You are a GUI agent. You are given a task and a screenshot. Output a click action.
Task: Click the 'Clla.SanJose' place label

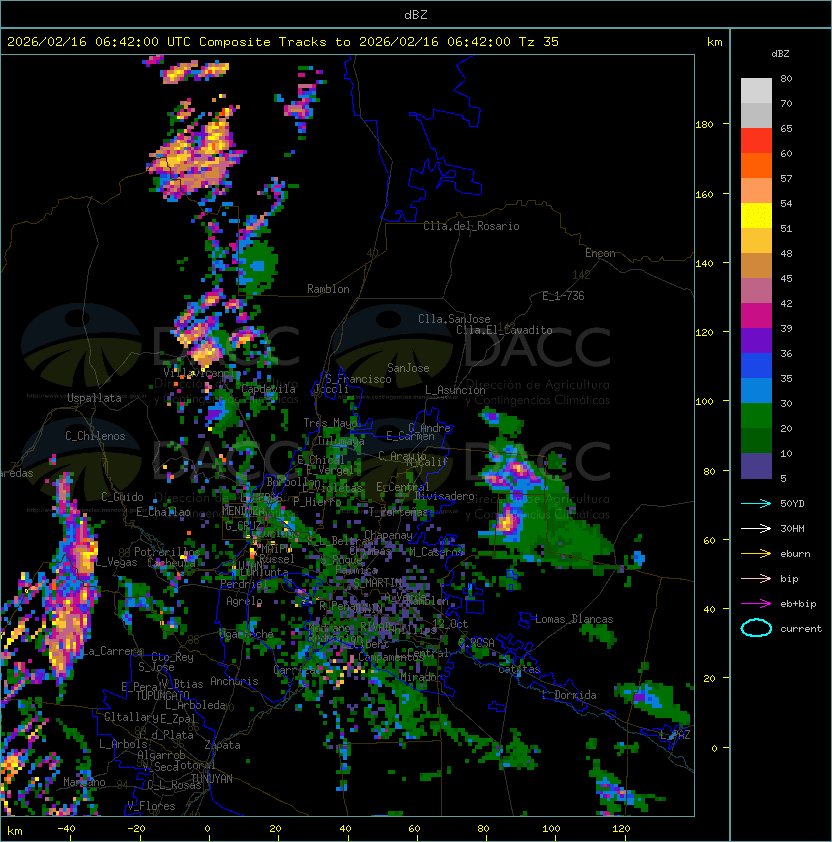454,319
